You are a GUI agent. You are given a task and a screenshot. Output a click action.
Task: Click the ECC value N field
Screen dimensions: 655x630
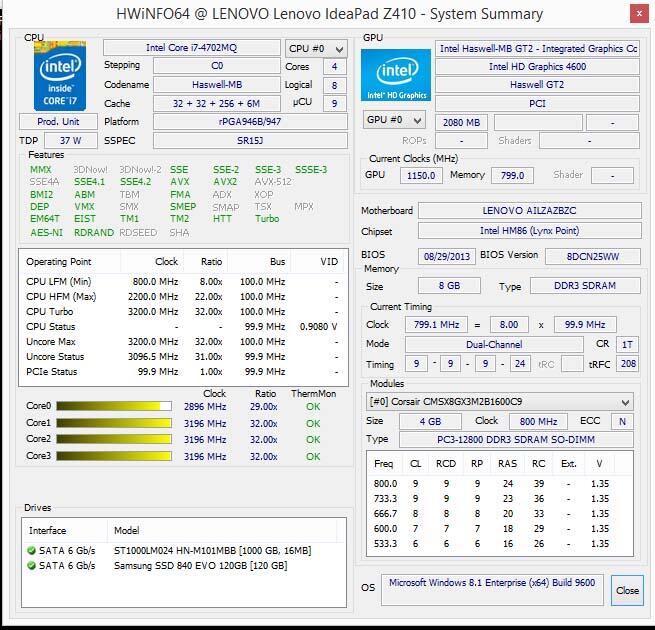622,422
